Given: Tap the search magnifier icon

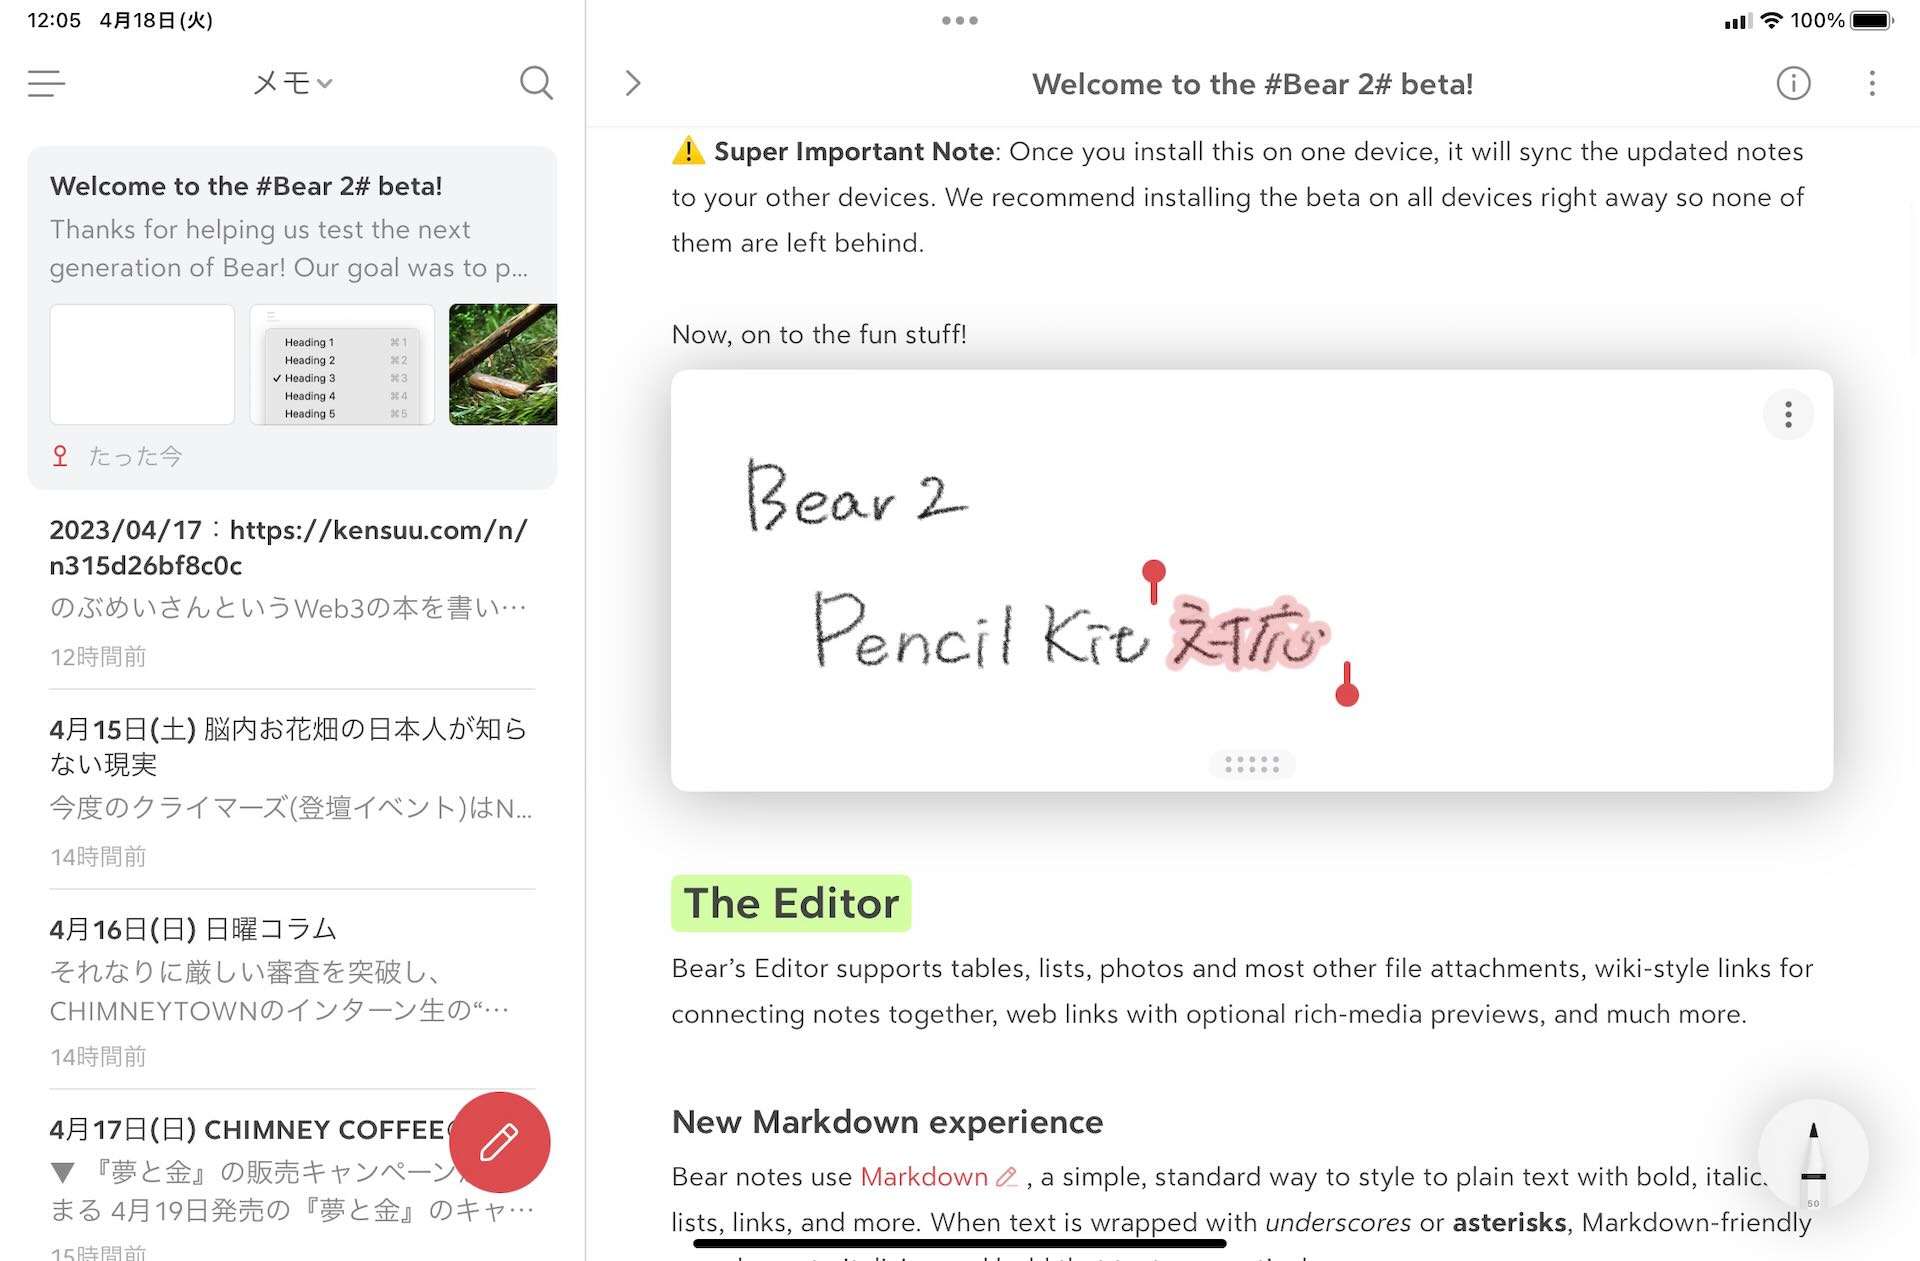Looking at the screenshot, I should 536,83.
